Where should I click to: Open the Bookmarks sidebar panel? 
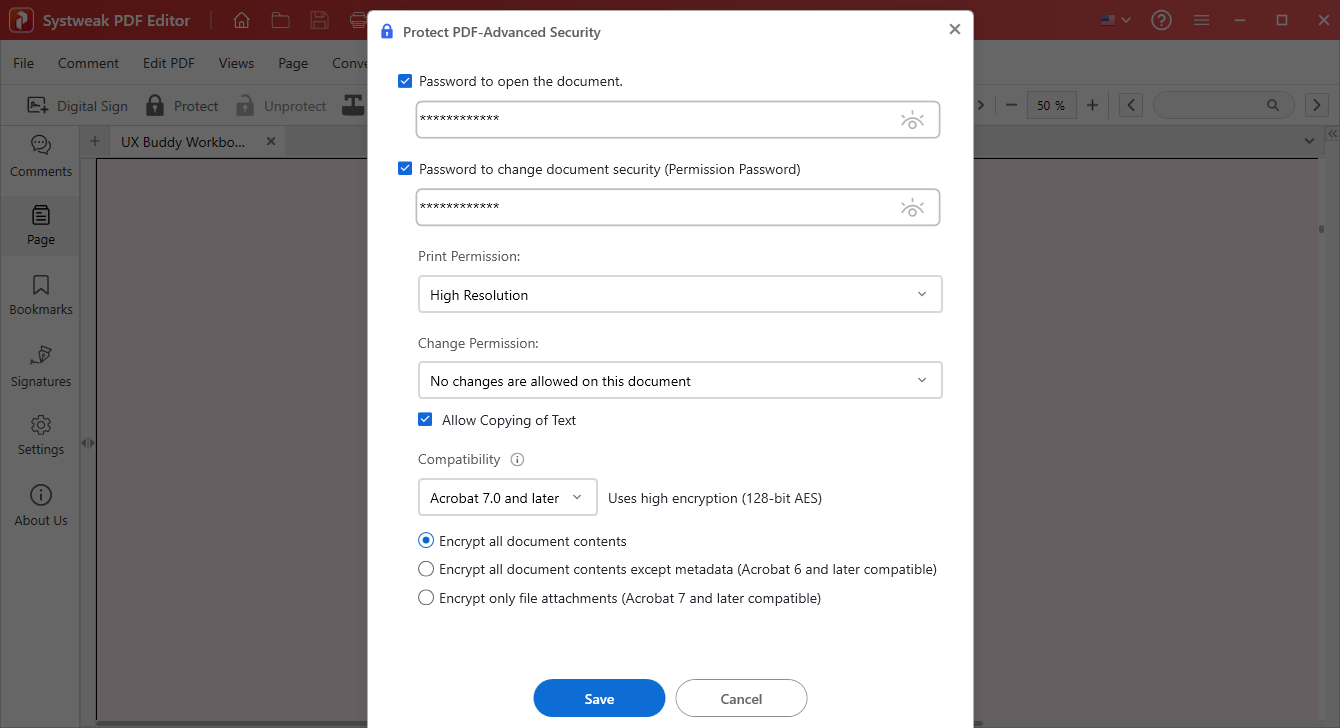tap(40, 295)
